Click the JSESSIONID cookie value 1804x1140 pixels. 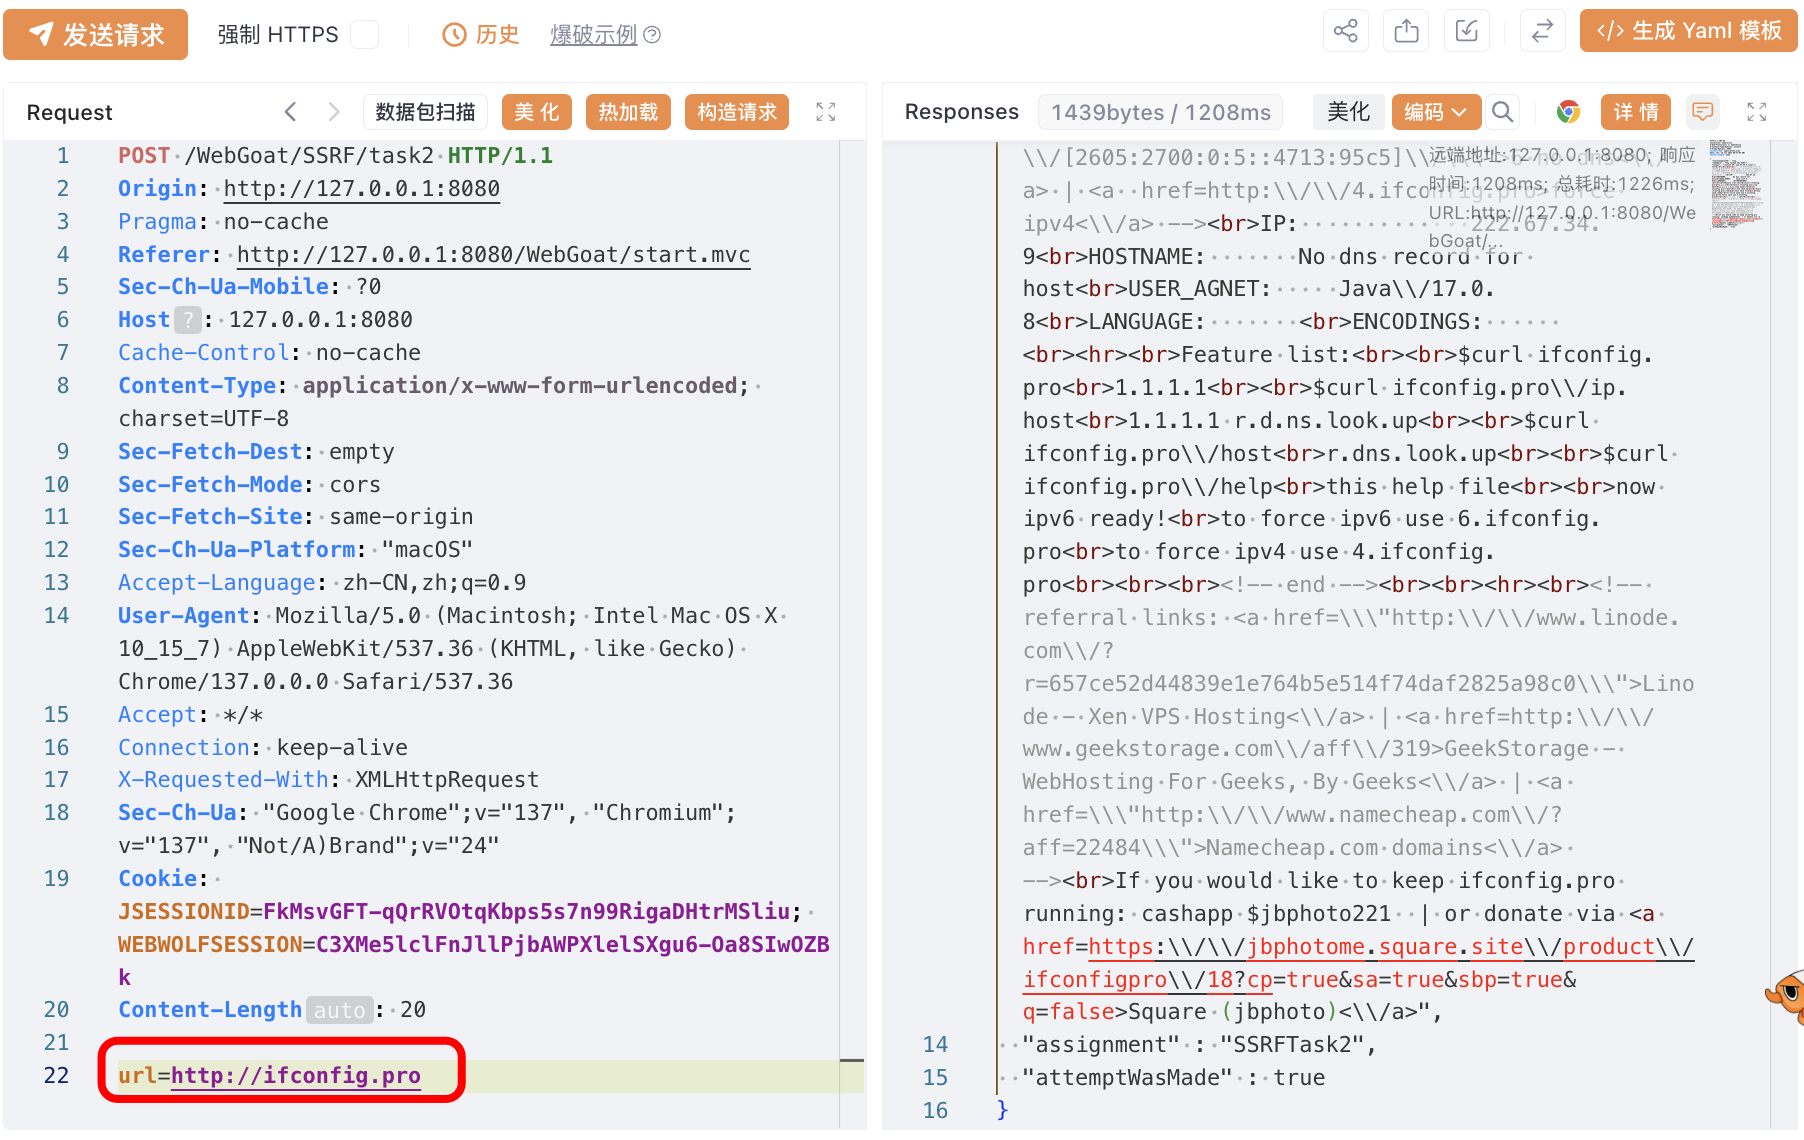coord(526,912)
